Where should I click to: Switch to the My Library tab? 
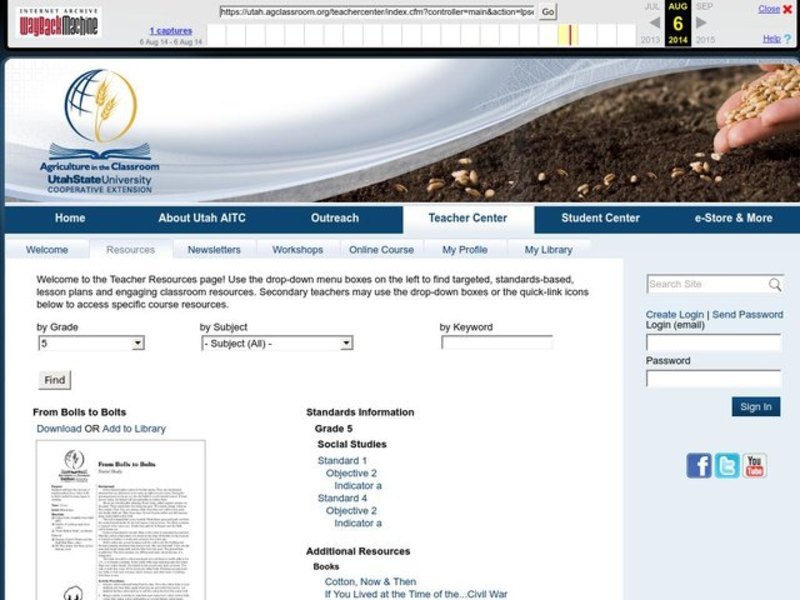pyautogui.click(x=548, y=250)
